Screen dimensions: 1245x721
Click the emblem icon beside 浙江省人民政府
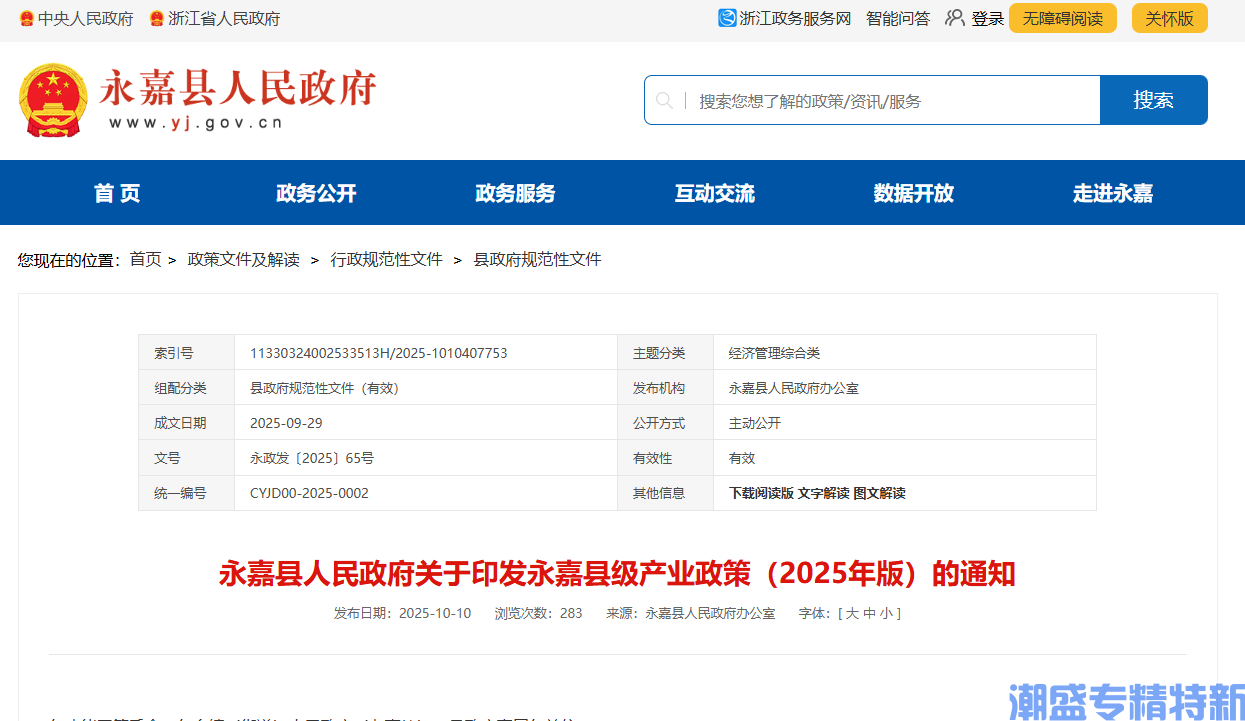tap(156, 19)
